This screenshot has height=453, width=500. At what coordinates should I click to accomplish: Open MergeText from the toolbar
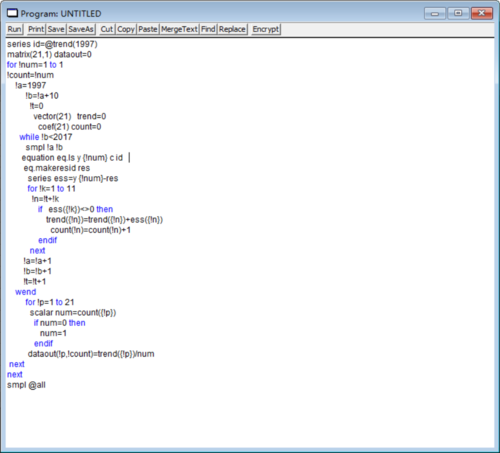[x=179, y=29]
